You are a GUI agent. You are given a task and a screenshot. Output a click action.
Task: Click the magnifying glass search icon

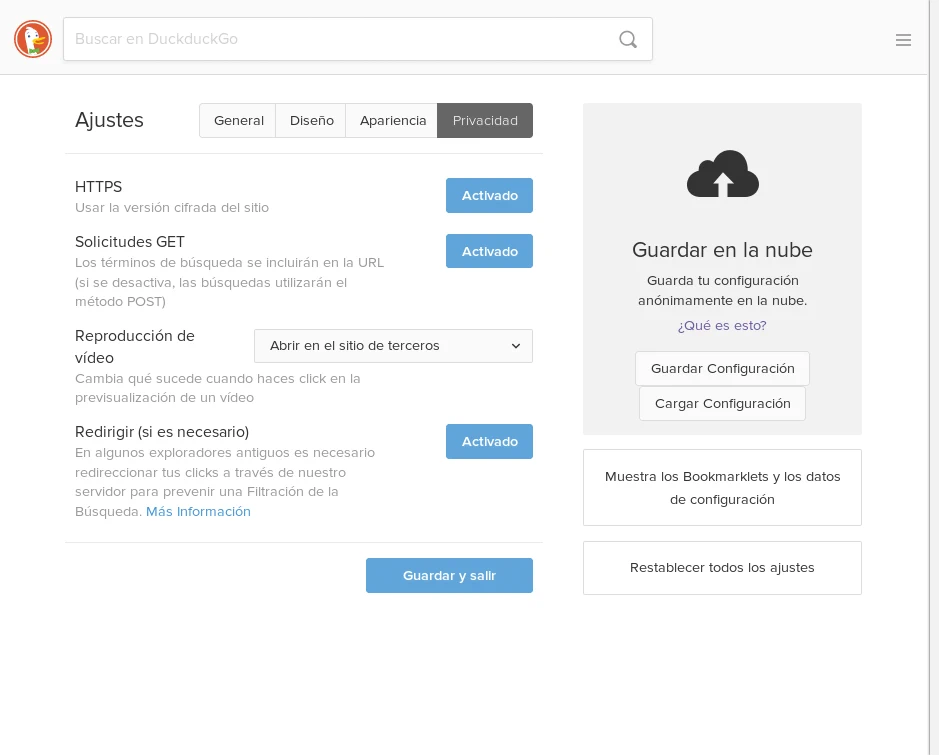tap(627, 39)
